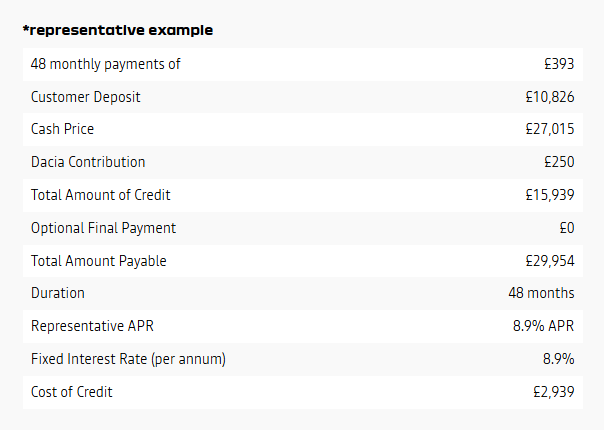Select the Dacia Contribution label
This screenshot has width=604, height=430.
[88, 162]
